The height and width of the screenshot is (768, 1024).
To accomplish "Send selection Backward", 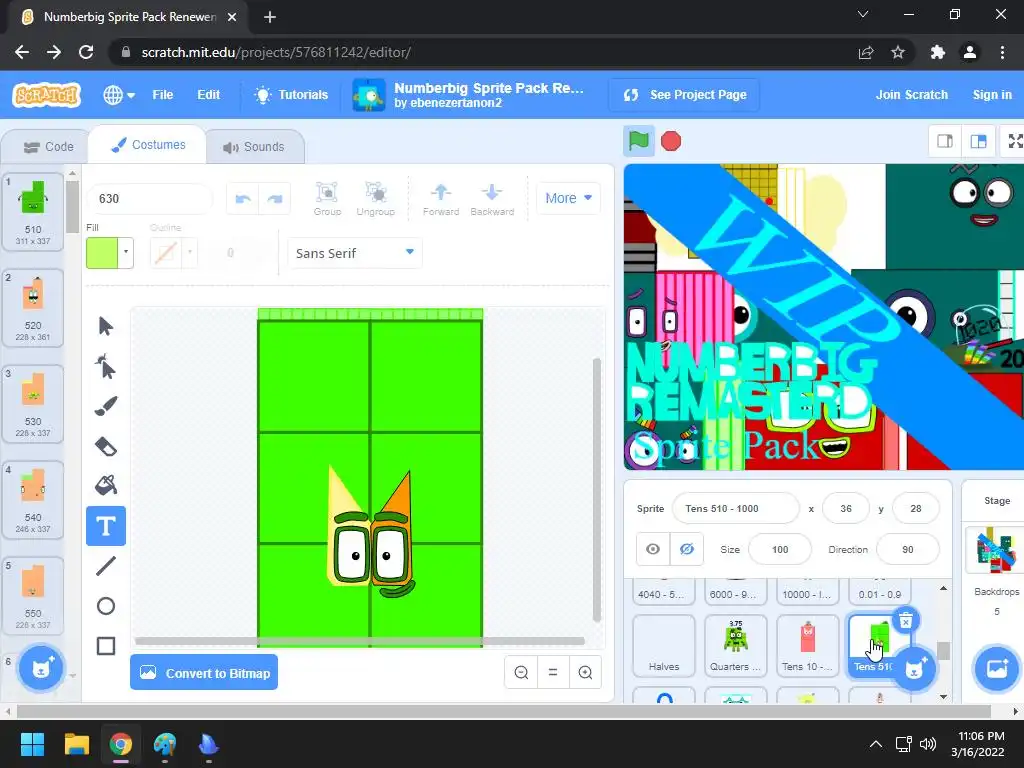I will tap(492, 199).
